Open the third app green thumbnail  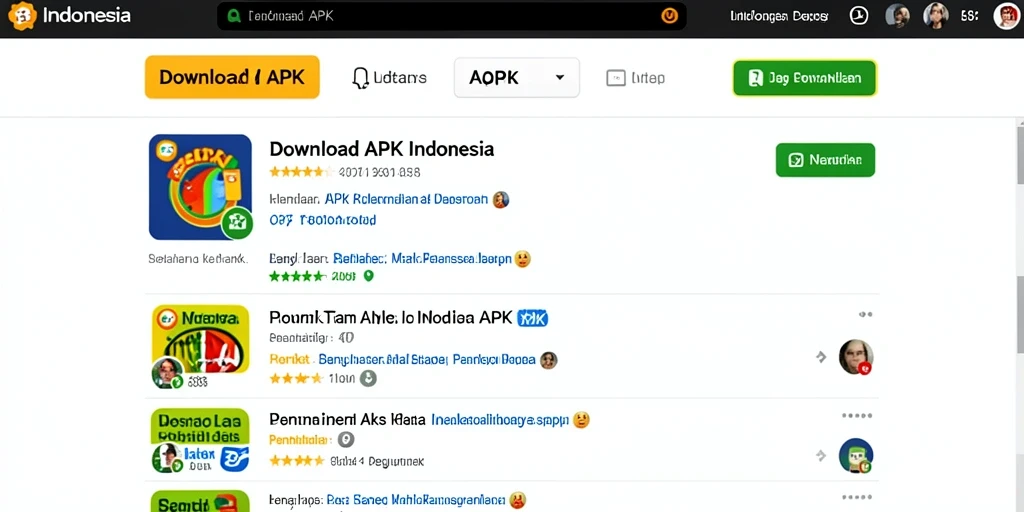200,441
